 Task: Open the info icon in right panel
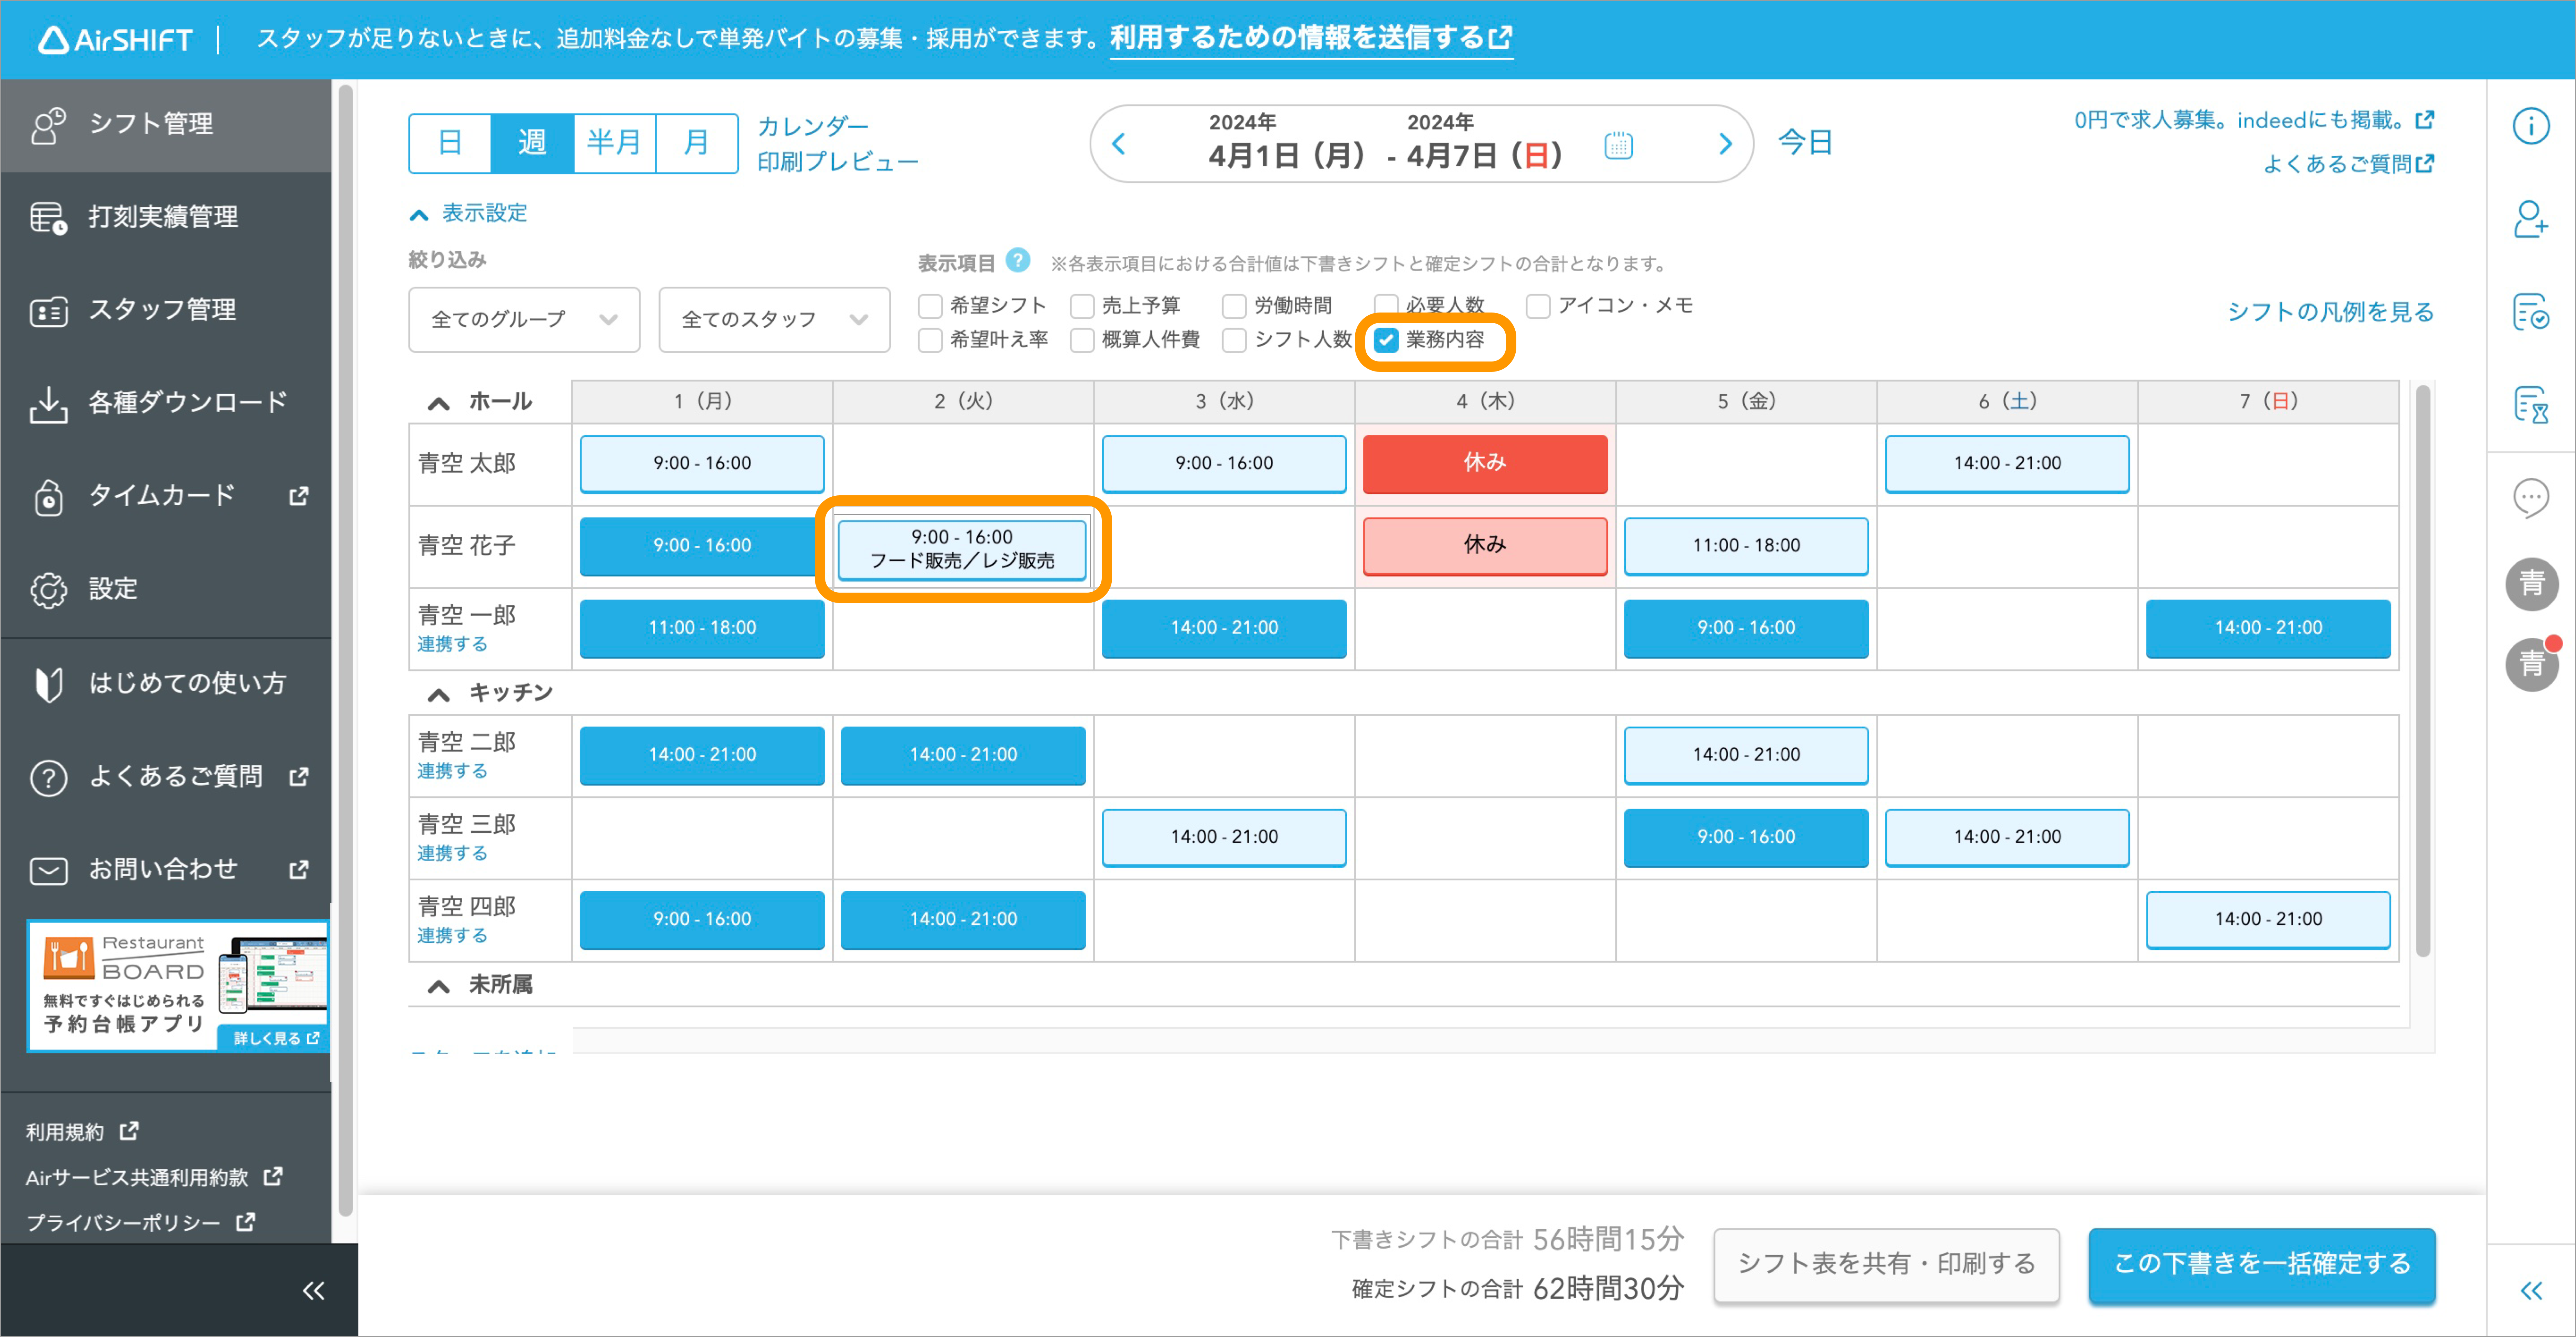coord(2531,126)
